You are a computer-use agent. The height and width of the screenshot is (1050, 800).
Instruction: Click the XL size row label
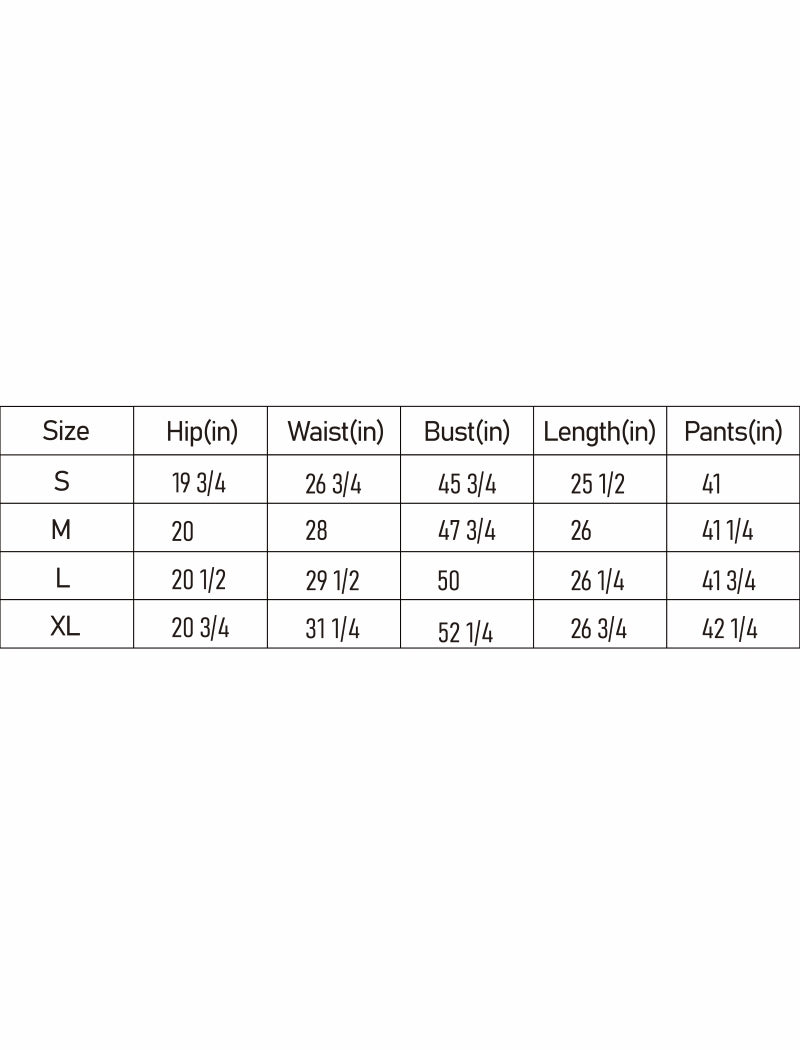tap(65, 627)
